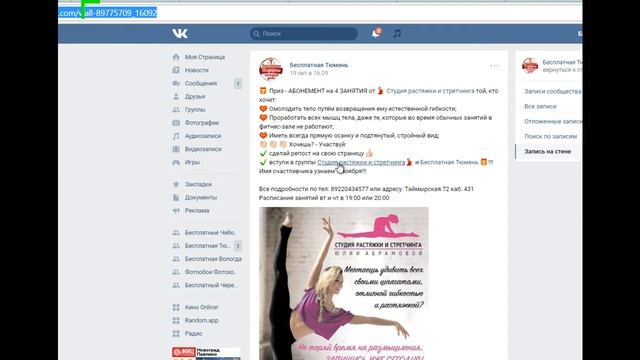The image size is (640, 360).
Task: Click the browser address bar URL
Action: point(108,13)
